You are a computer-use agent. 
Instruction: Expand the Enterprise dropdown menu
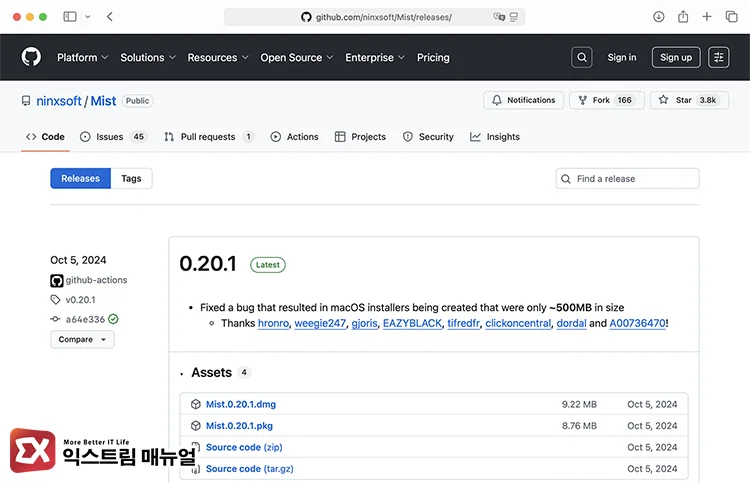375,57
